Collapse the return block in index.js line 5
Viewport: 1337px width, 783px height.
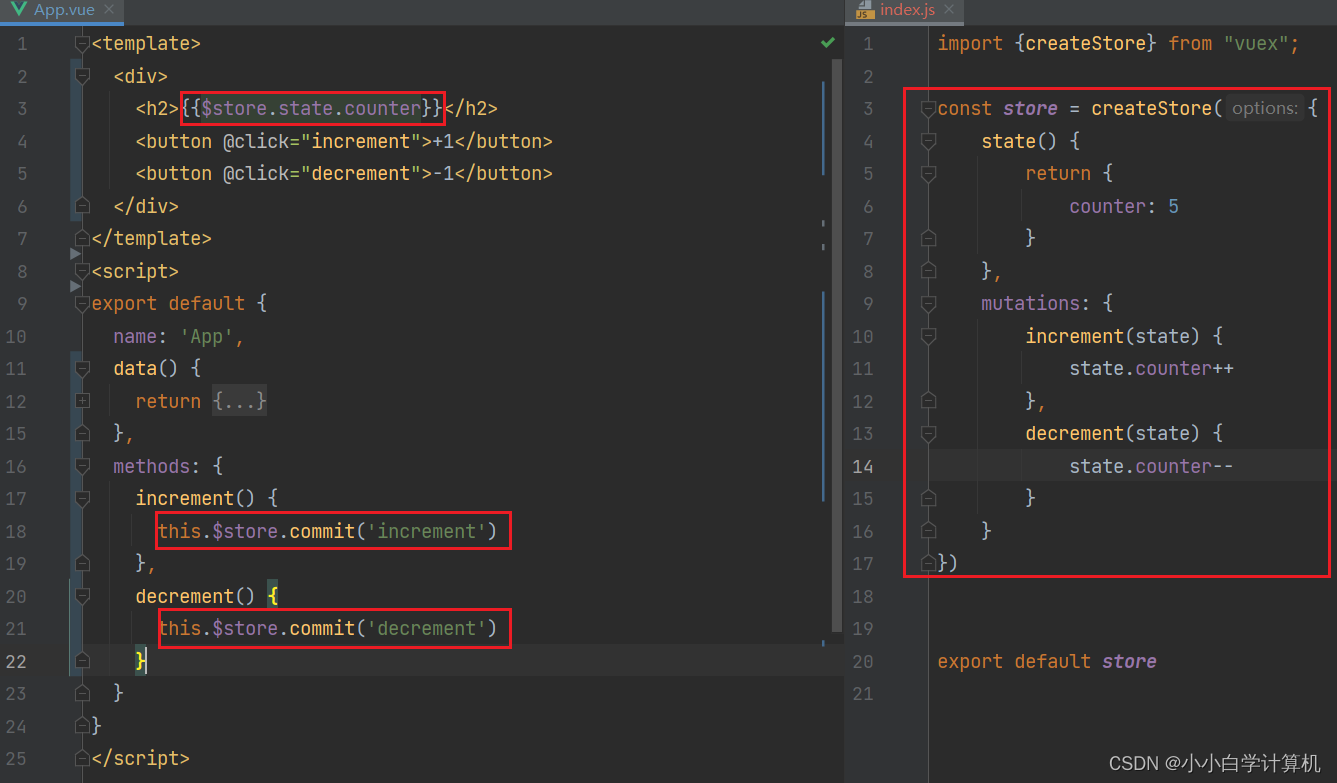click(928, 174)
